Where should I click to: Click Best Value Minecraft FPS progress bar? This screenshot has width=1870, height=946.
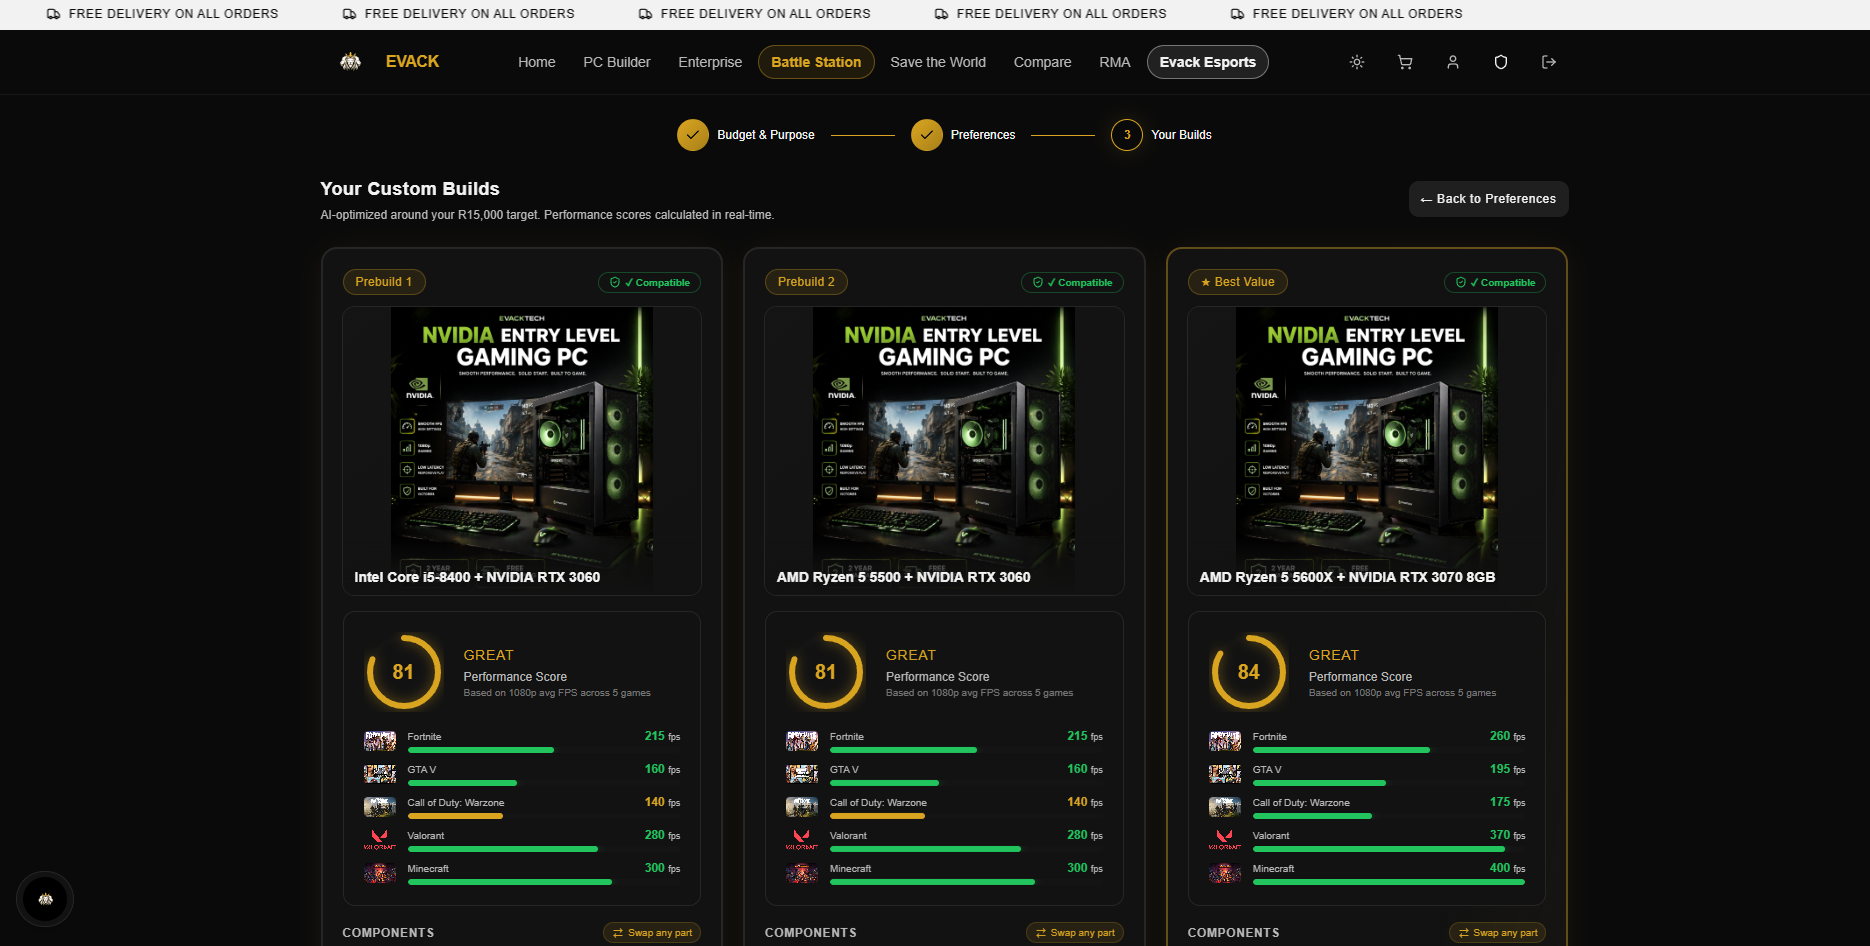pos(1389,882)
